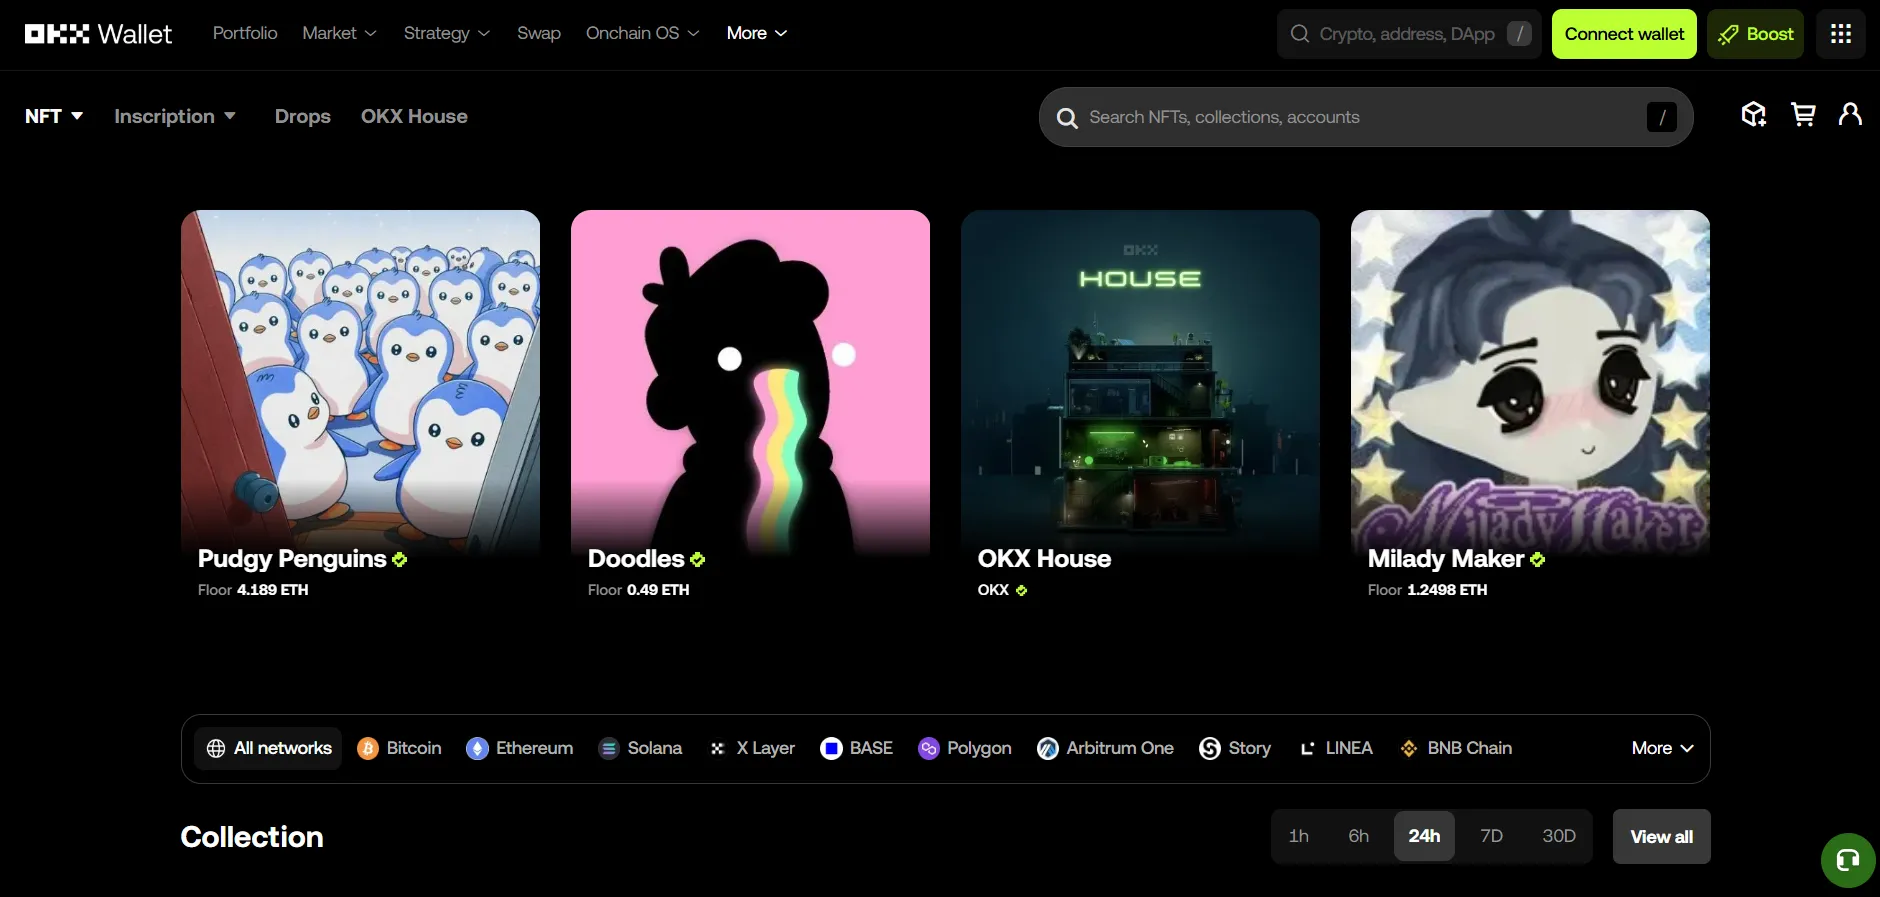Click the OKX Wallet logo
The width and height of the screenshot is (1880, 897).
pos(98,34)
